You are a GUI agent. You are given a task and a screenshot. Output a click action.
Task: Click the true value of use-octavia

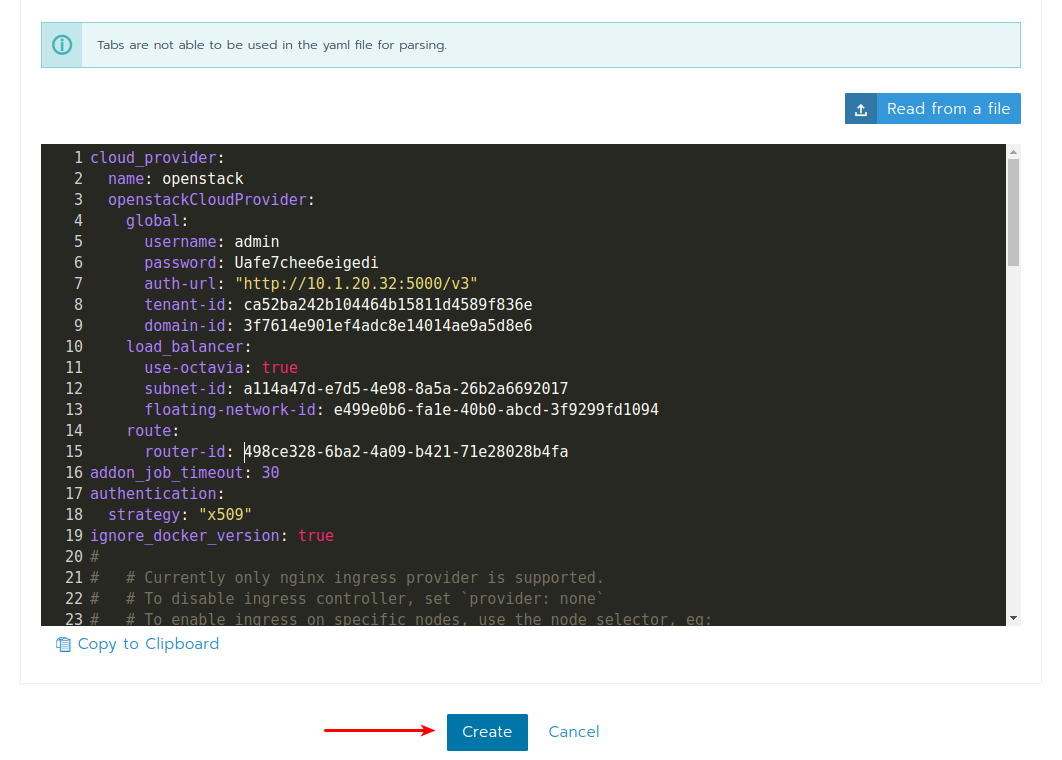280,368
